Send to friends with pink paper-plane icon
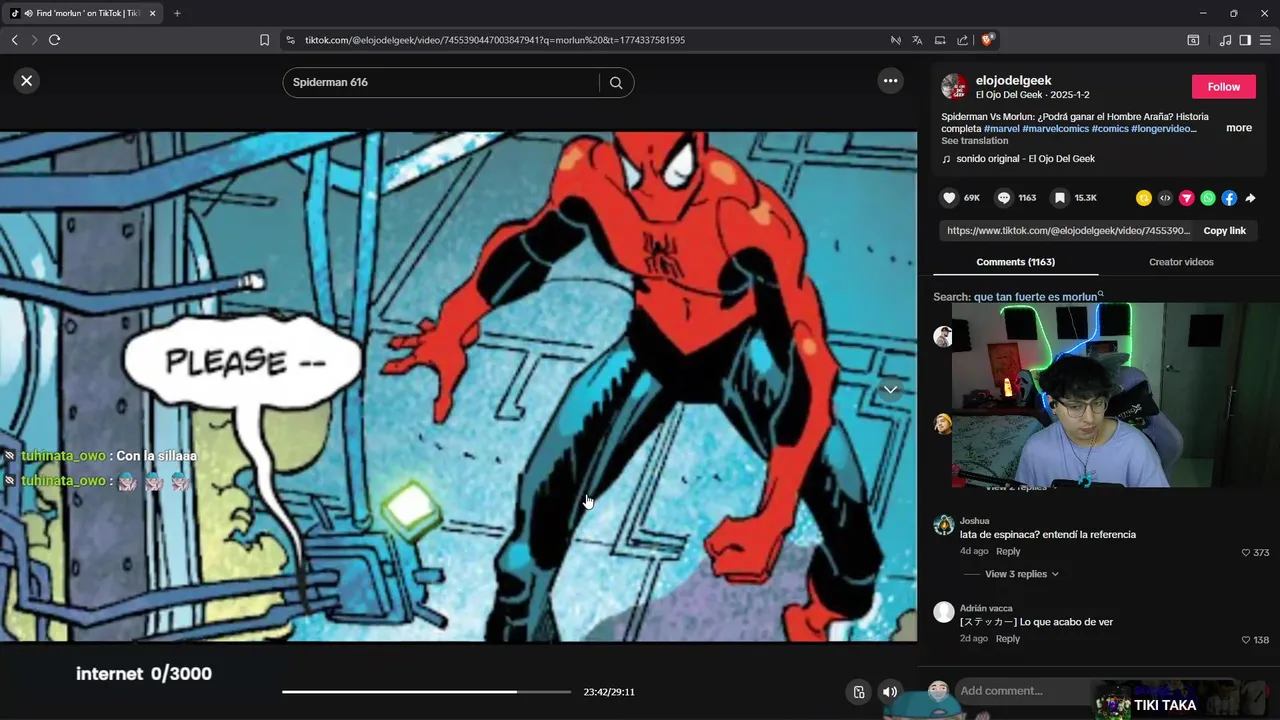Viewport: 1280px width, 720px height. [1187, 198]
